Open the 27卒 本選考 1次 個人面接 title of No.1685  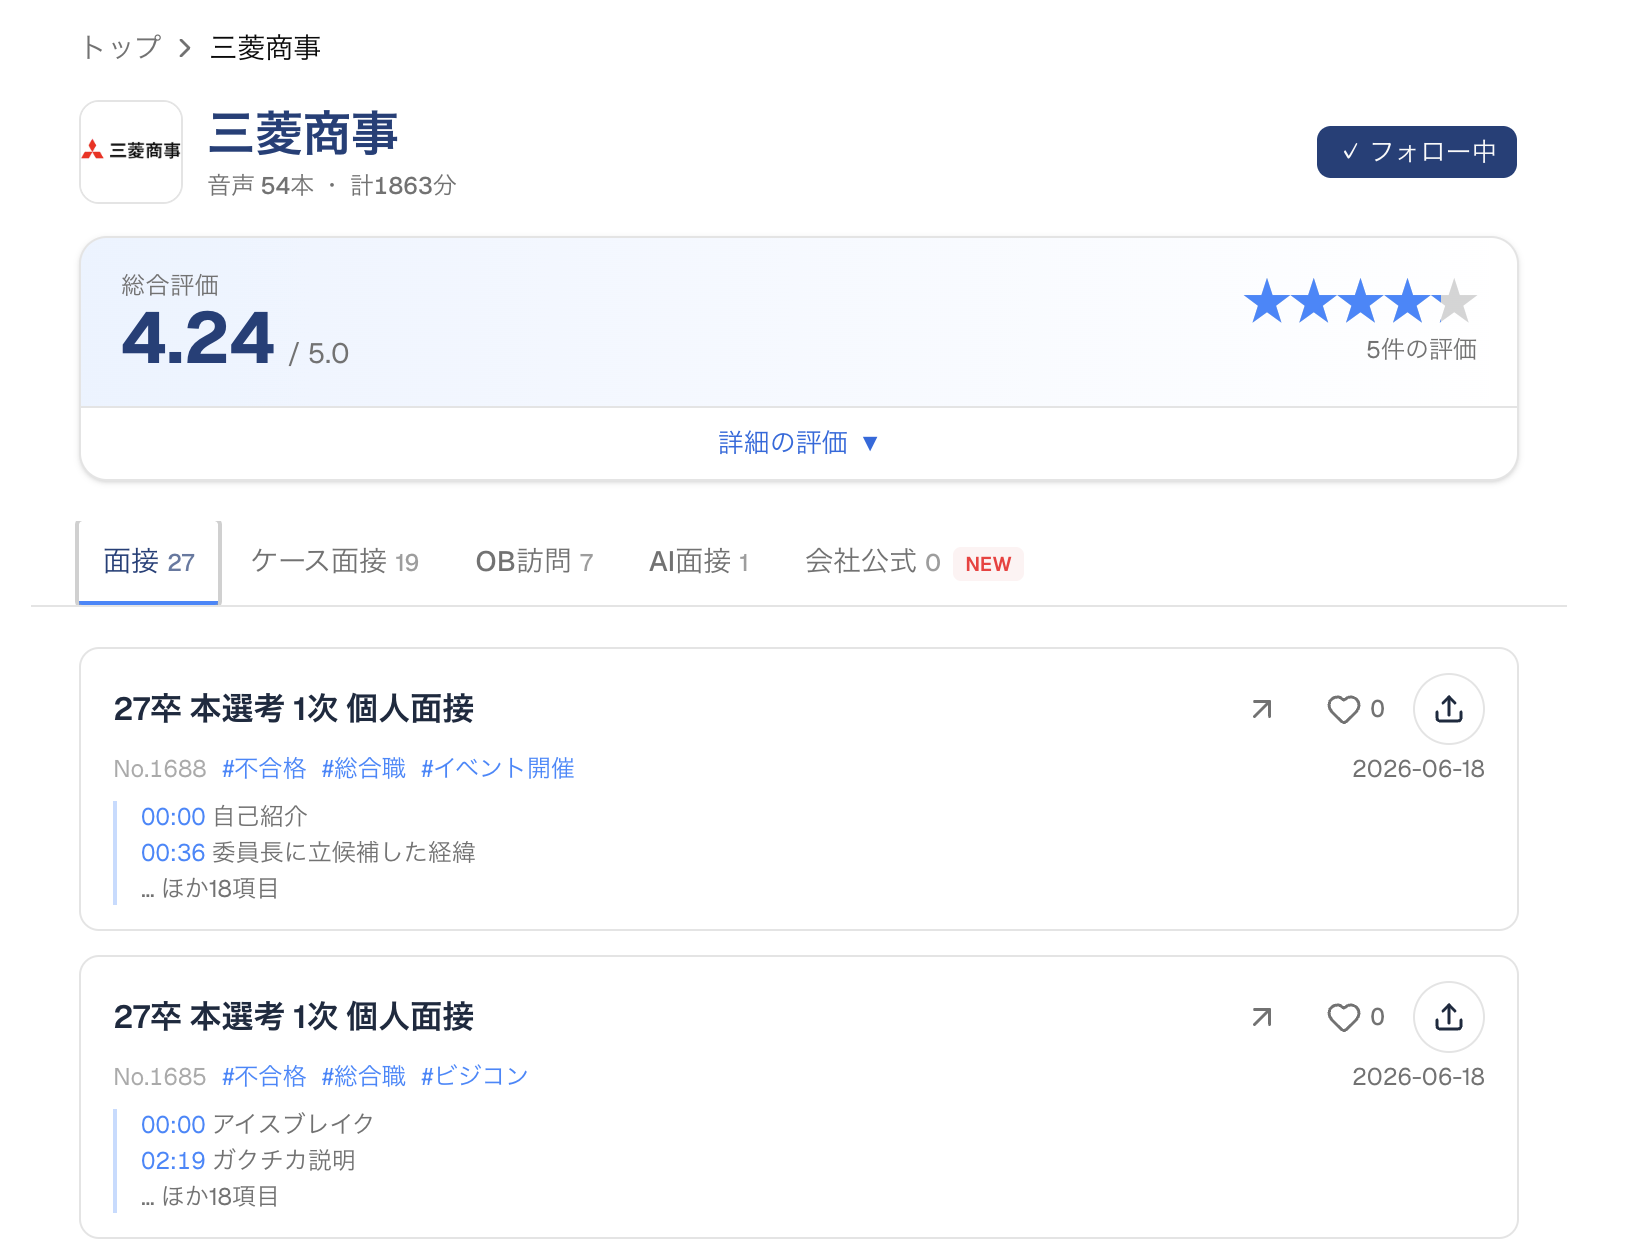(294, 1017)
